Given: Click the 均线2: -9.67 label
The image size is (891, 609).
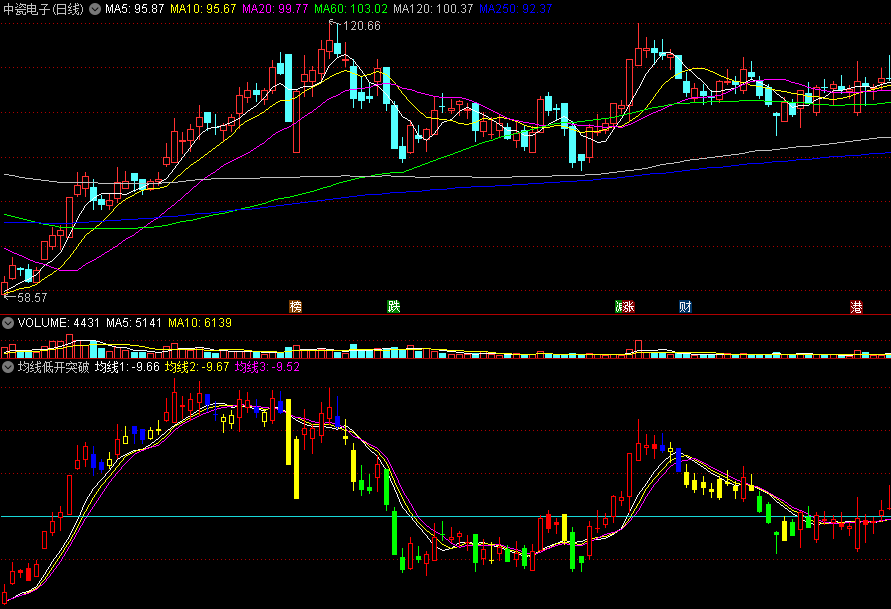Looking at the screenshot, I should click(197, 367).
